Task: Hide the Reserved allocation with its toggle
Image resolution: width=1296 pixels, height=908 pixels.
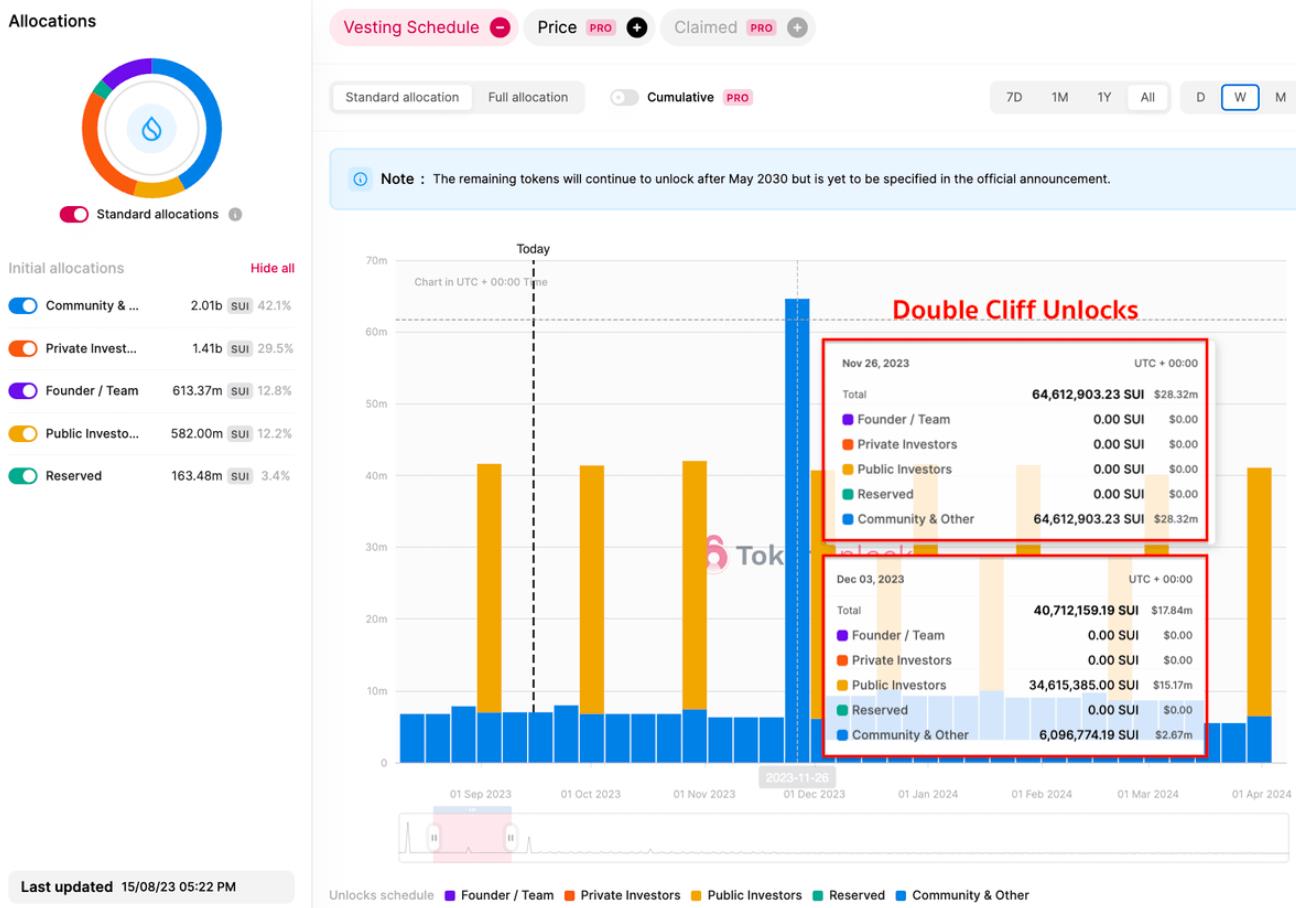Action: pos(22,476)
